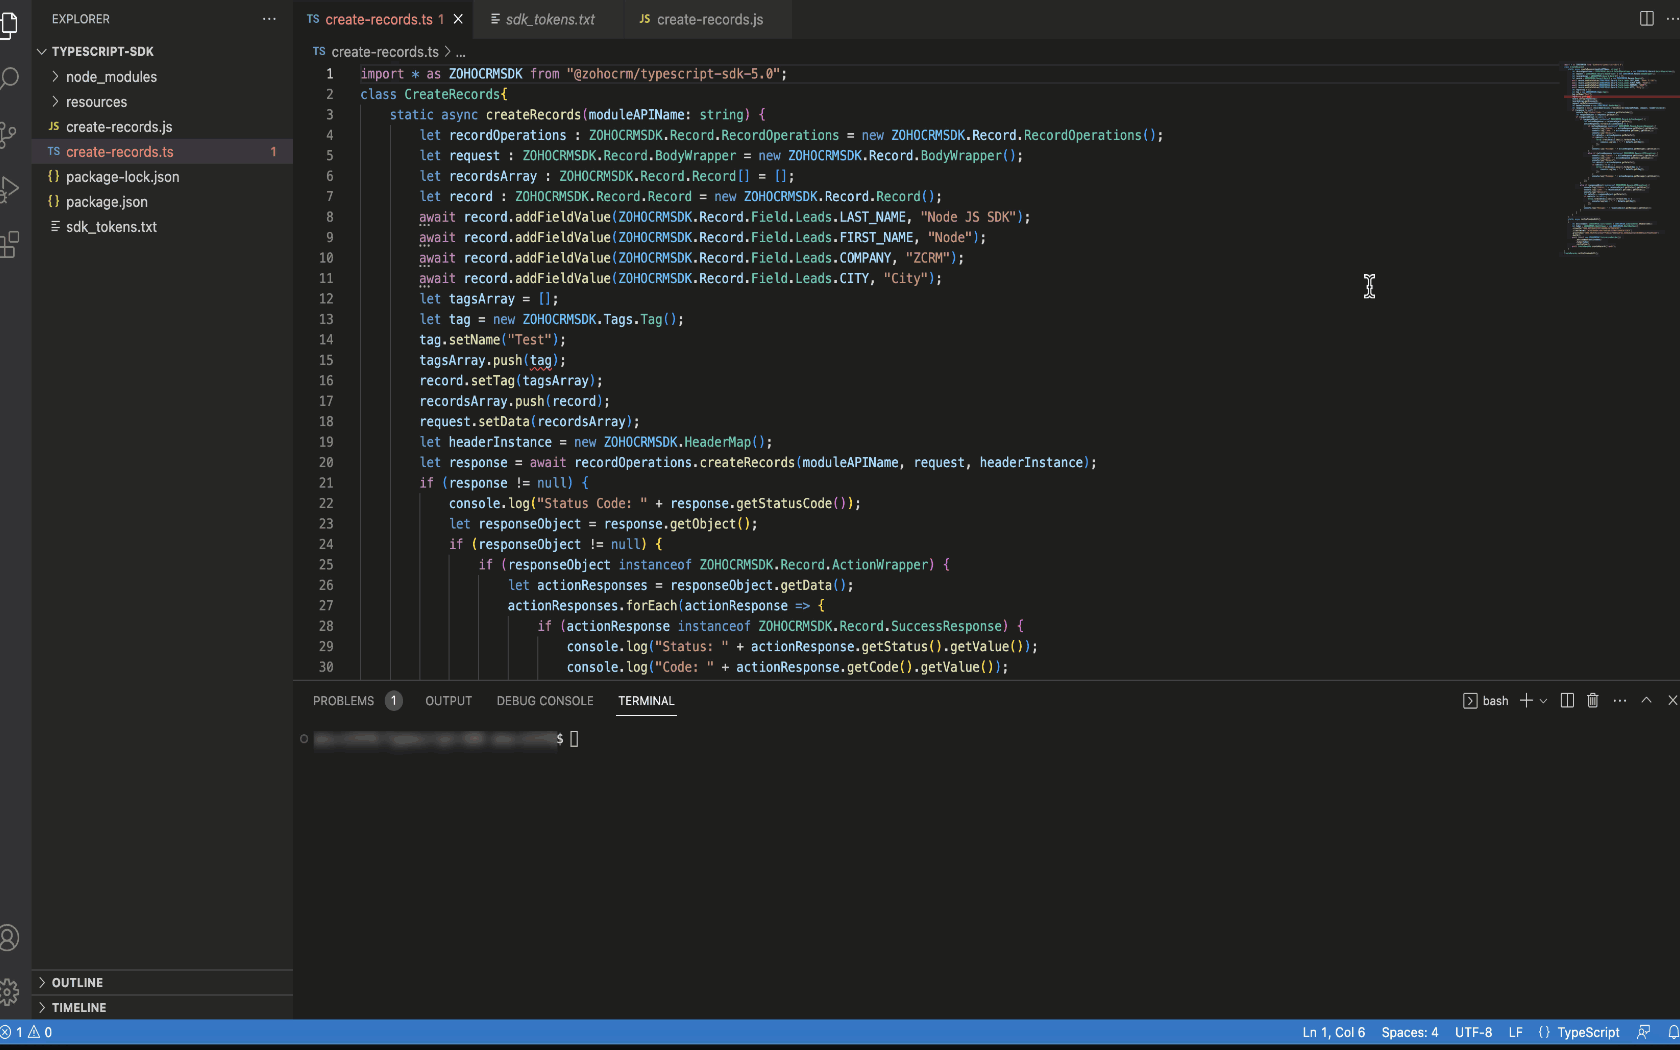Change end of line sequence LF
This screenshot has height=1050, width=1680.
pyautogui.click(x=1516, y=1033)
